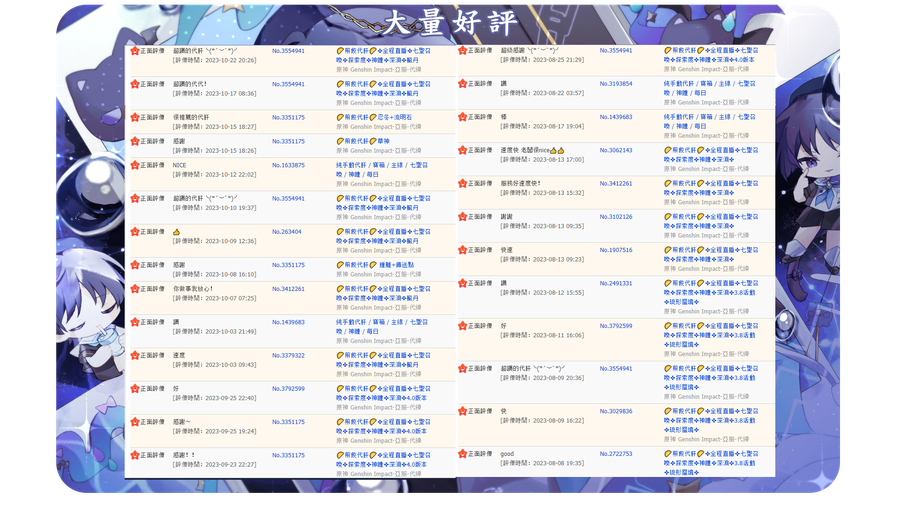This screenshot has width=900, height=506.
Task: Click the star beside the 速度快 老闆很nice review
Action: click(463, 150)
